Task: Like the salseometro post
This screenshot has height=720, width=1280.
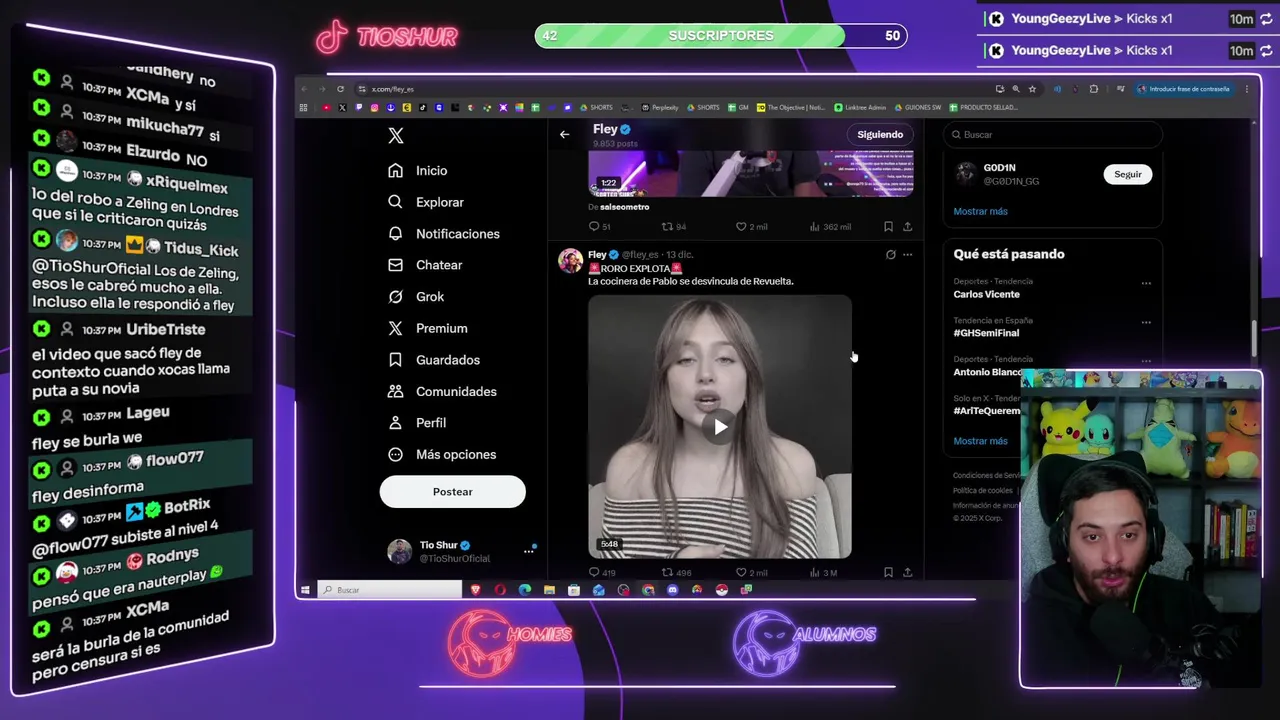Action: tap(751, 227)
